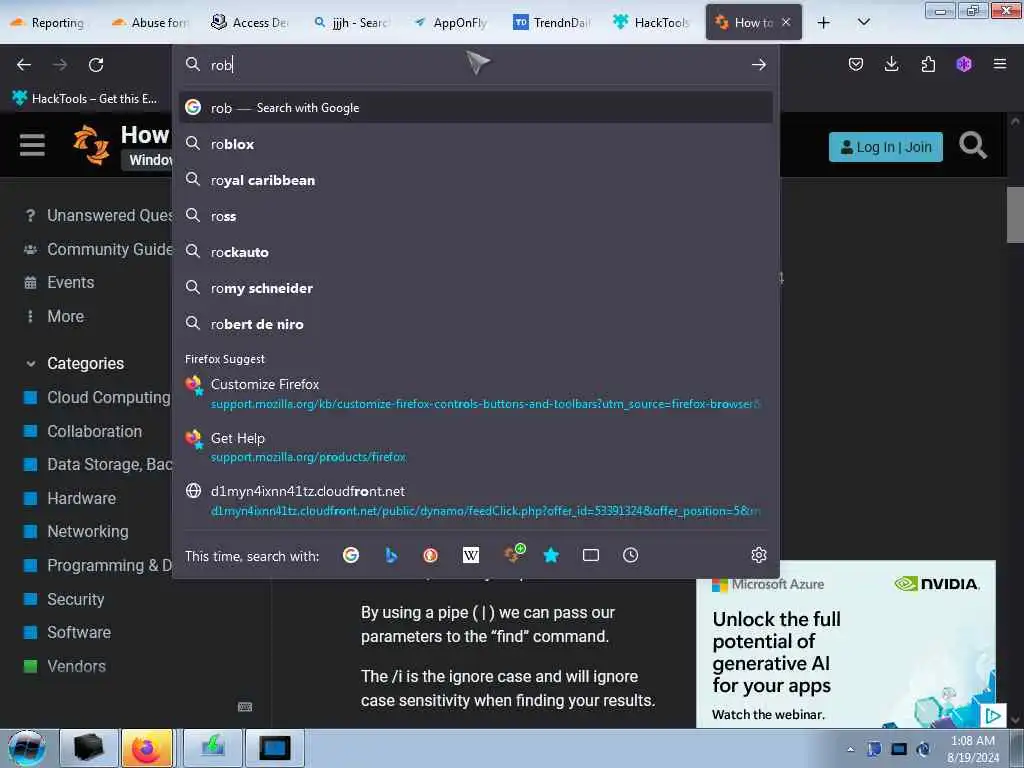This screenshot has height=768, width=1024.
Task: Click the AdChoices icon on the ad
Action: 993,716
